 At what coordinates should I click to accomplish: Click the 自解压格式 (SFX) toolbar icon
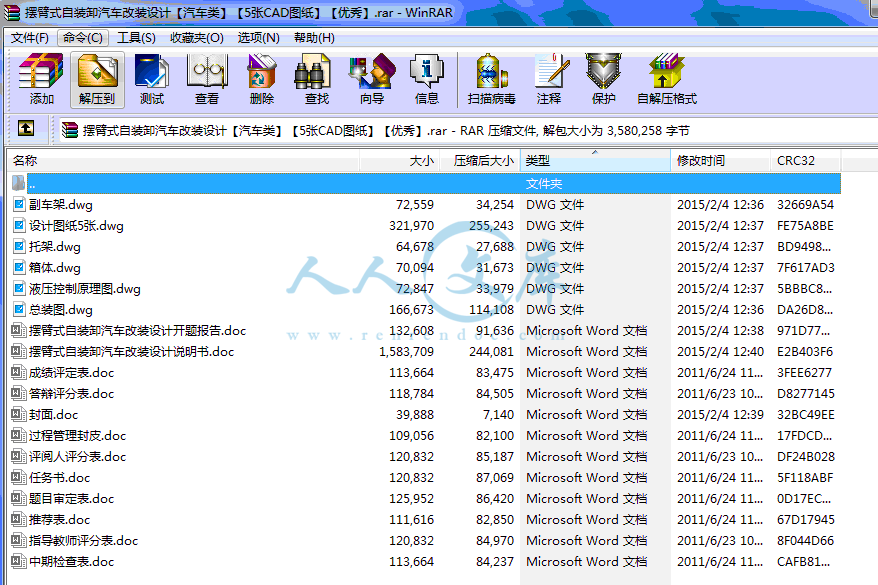[667, 79]
